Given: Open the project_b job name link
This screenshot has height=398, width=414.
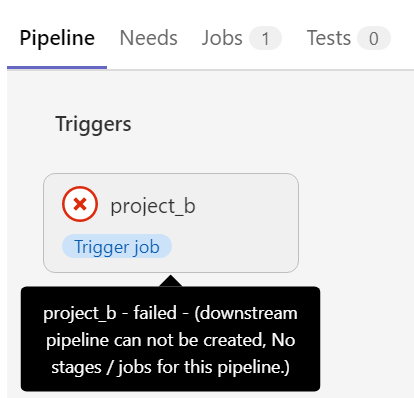Looking at the screenshot, I should click(x=153, y=206).
